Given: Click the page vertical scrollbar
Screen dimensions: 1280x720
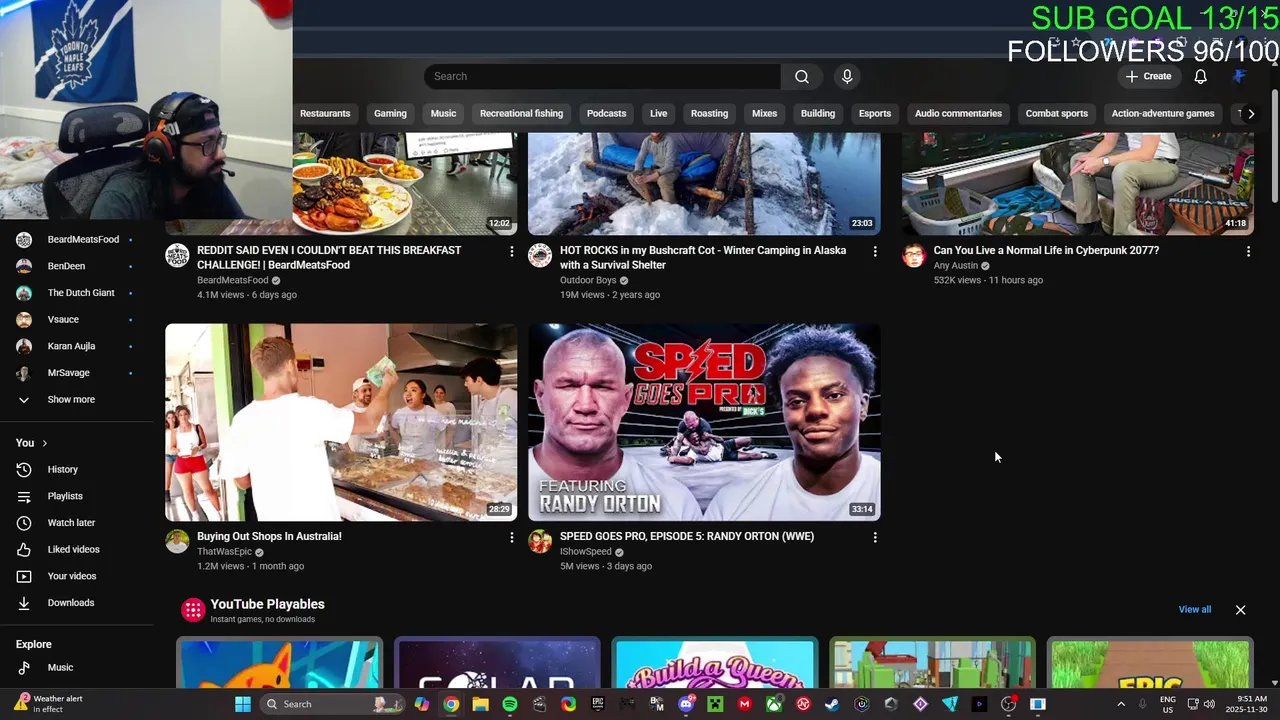Looking at the screenshot, I should (x=1274, y=145).
